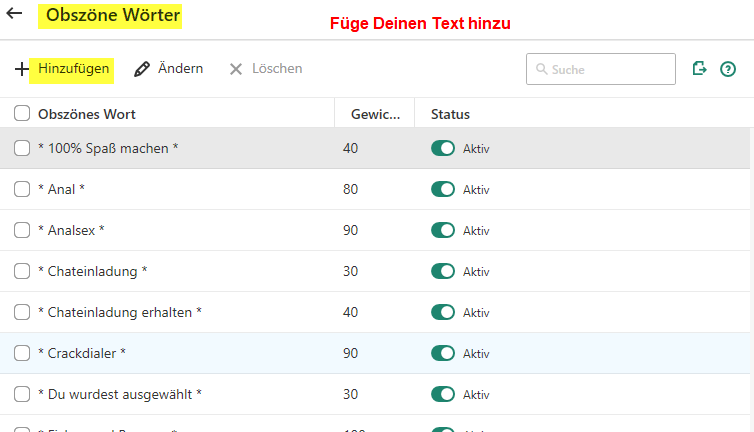Screen dimensions: 754x432
Task: Check the box for '100% Spaß machen'
Action: [22, 148]
